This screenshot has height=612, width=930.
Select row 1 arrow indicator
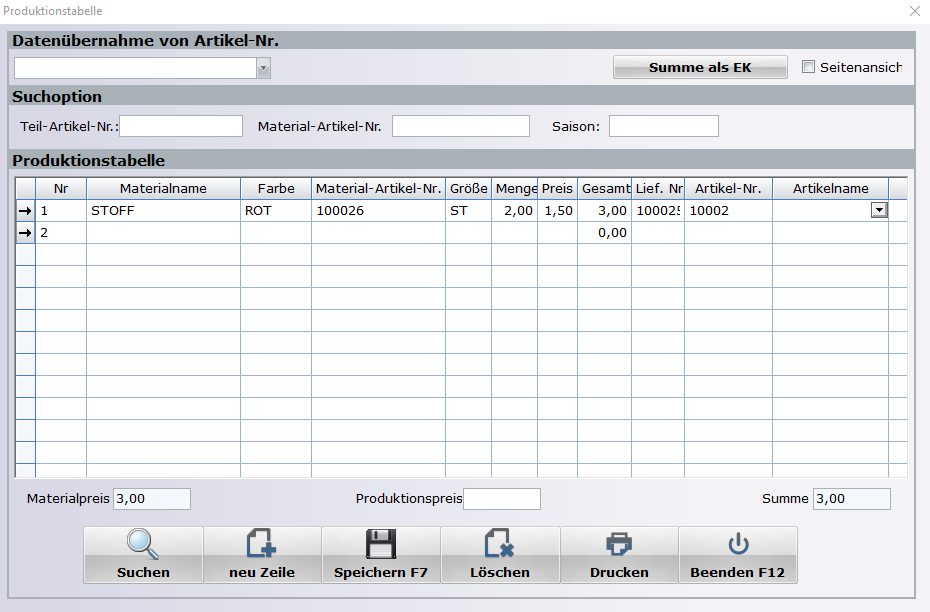click(x=25, y=211)
